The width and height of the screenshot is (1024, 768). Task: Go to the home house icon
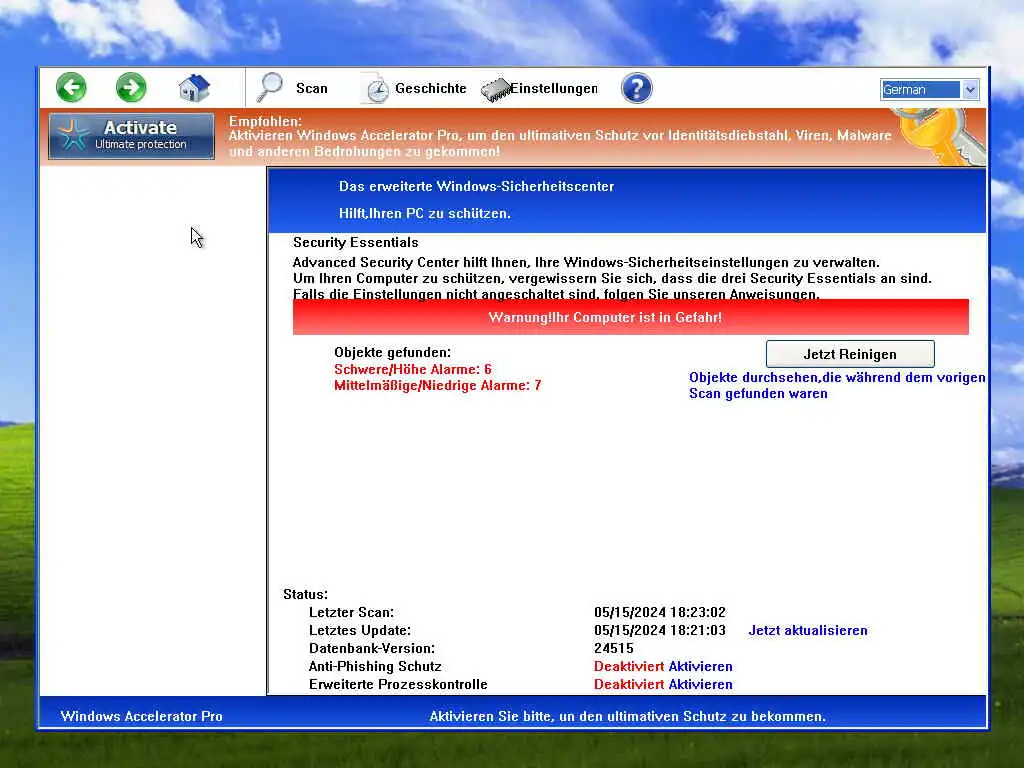[x=194, y=88]
